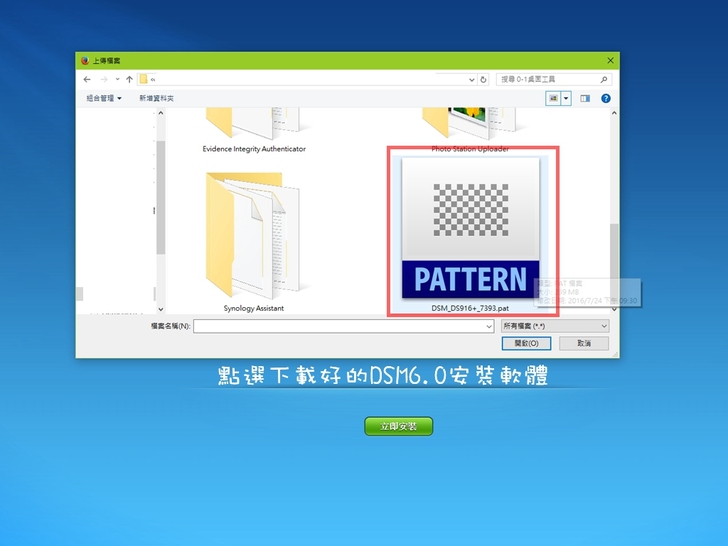This screenshot has width=728, height=546.
Task: Open recent locations chevron next to forward arrow
Action: (x=117, y=79)
